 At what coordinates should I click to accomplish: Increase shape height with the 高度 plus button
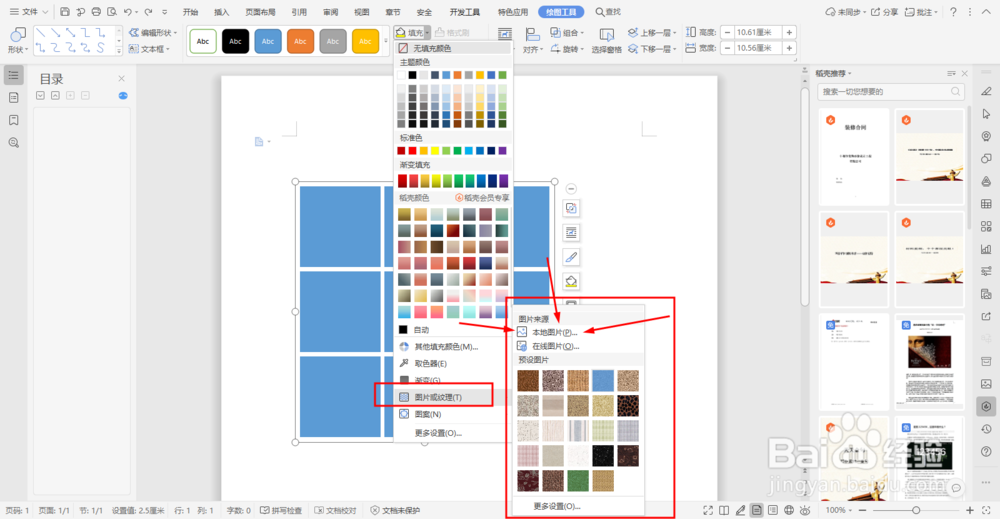point(789,33)
